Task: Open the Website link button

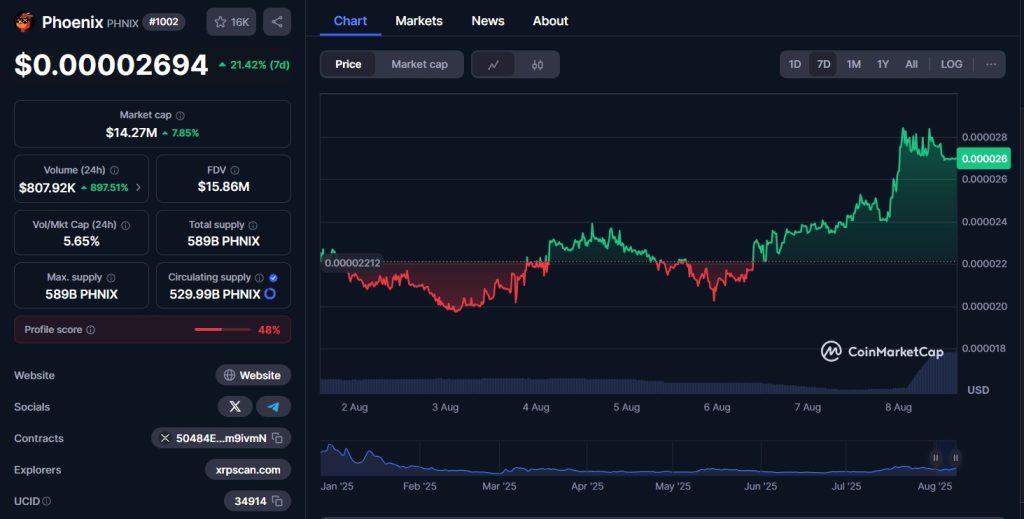Action: (x=253, y=375)
